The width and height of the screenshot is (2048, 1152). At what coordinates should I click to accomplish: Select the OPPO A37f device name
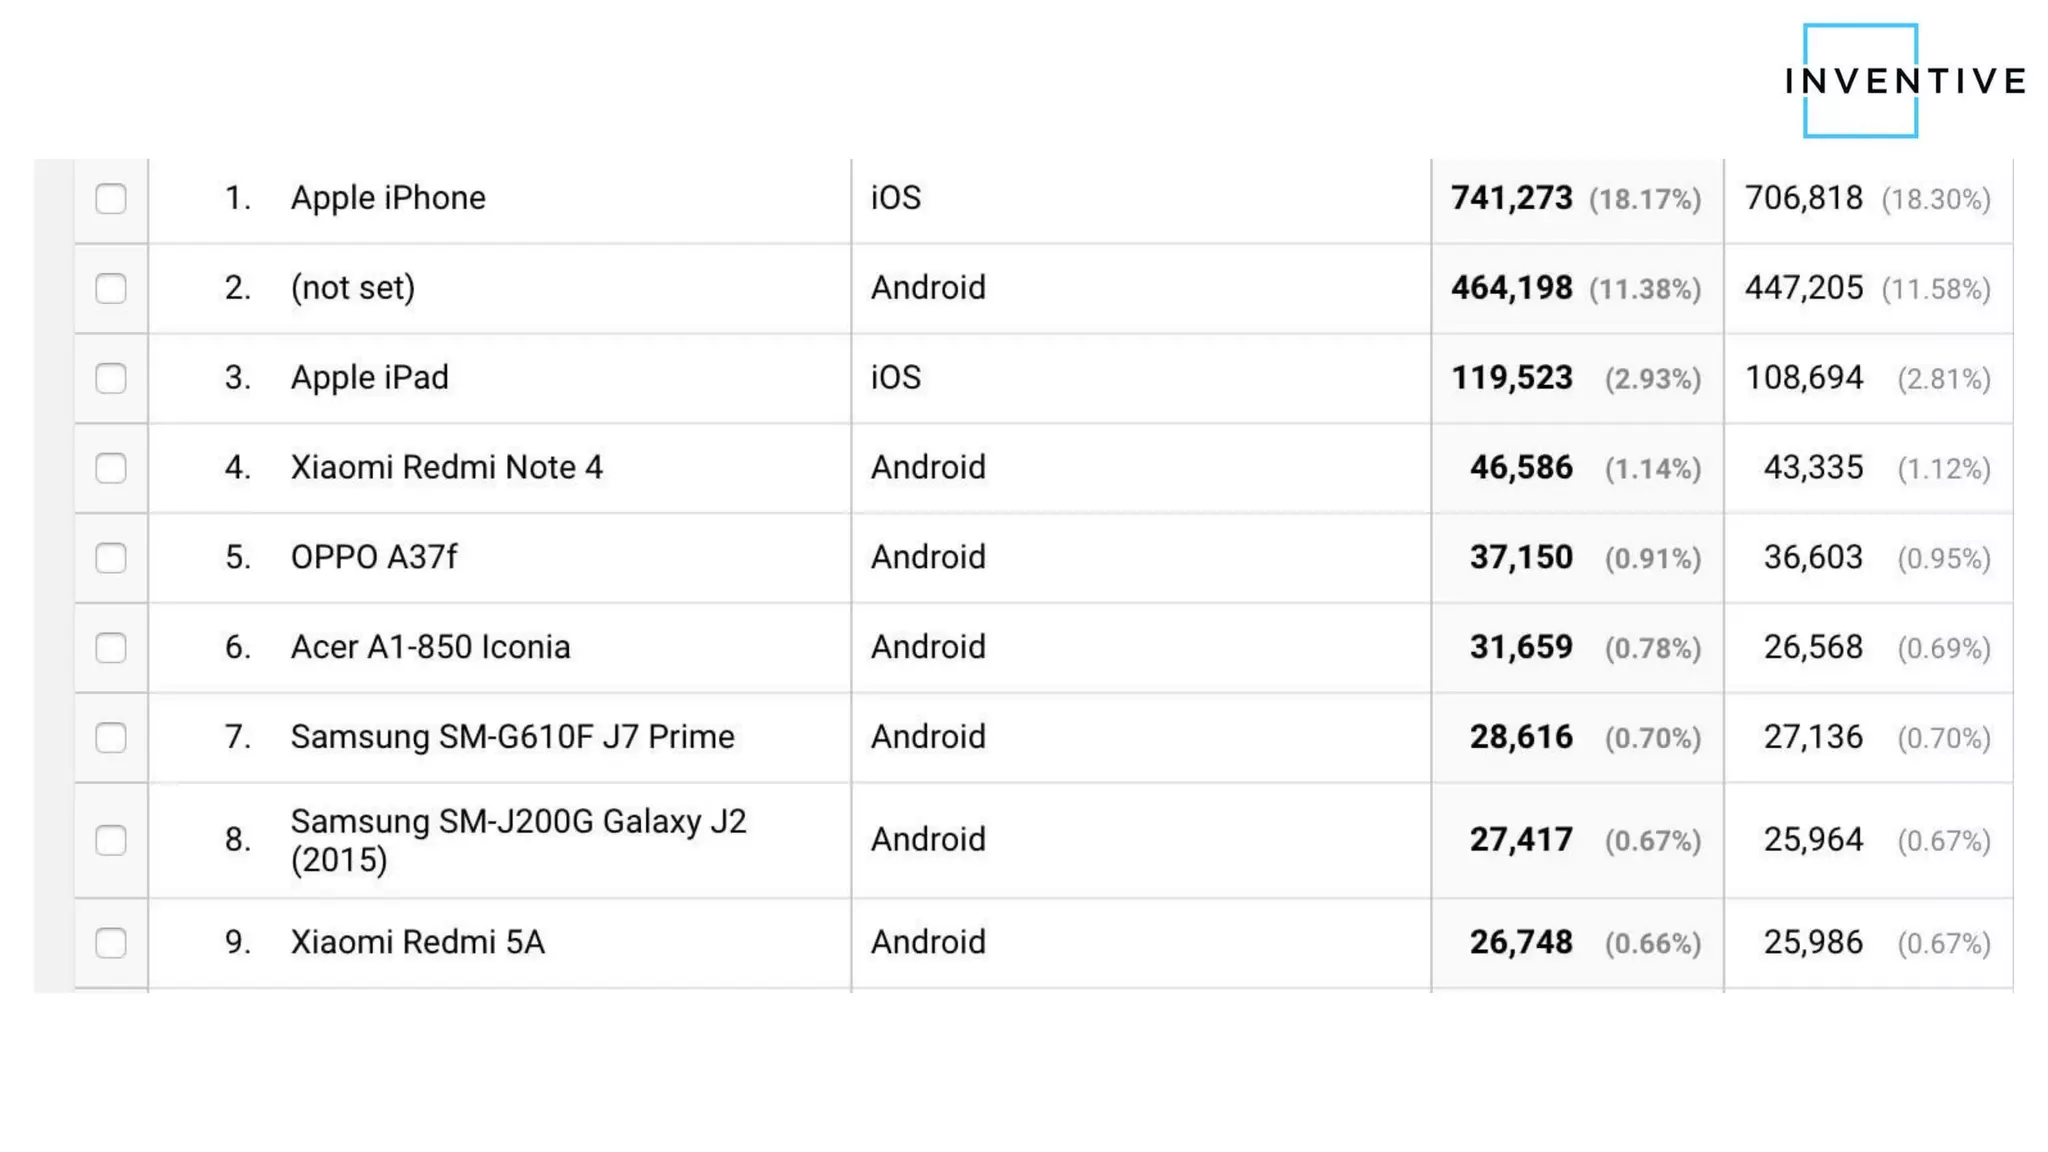373,557
